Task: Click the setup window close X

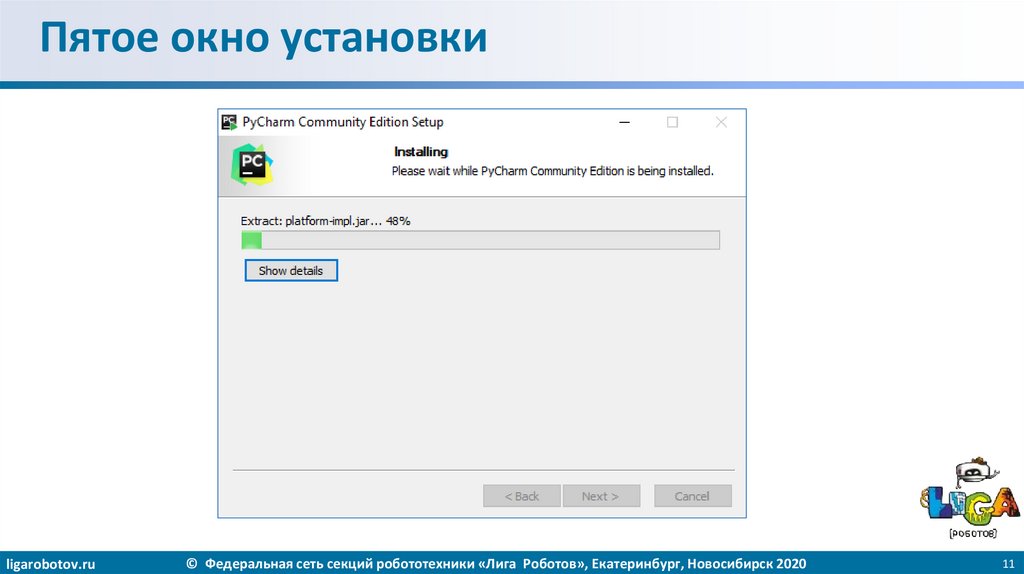Action: (721, 122)
